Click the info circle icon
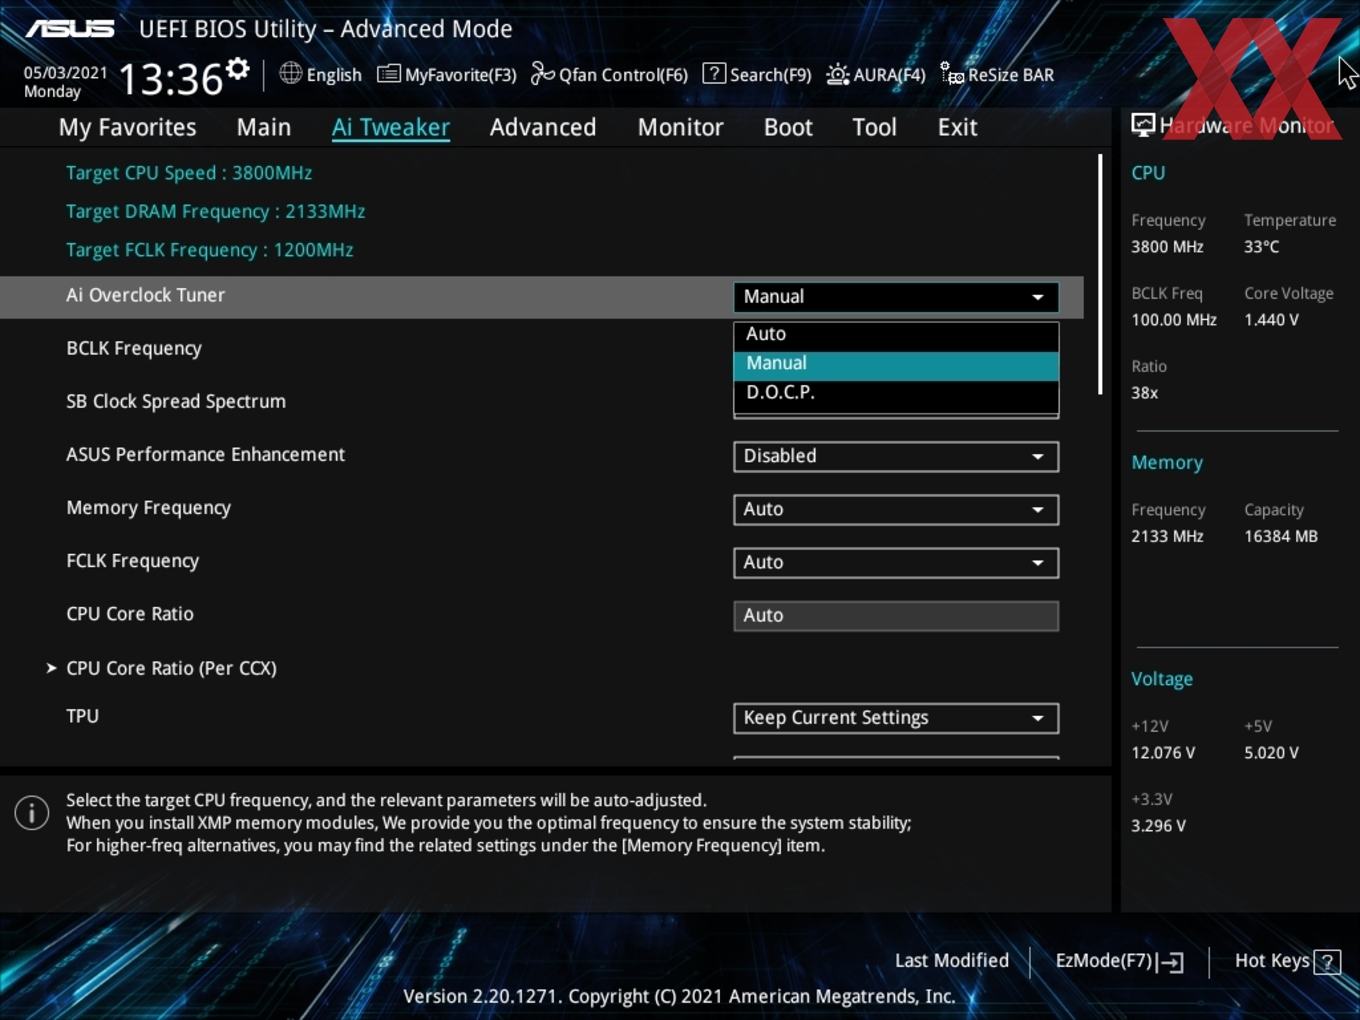The image size is (1360, 1020). [x=32, y=813]
